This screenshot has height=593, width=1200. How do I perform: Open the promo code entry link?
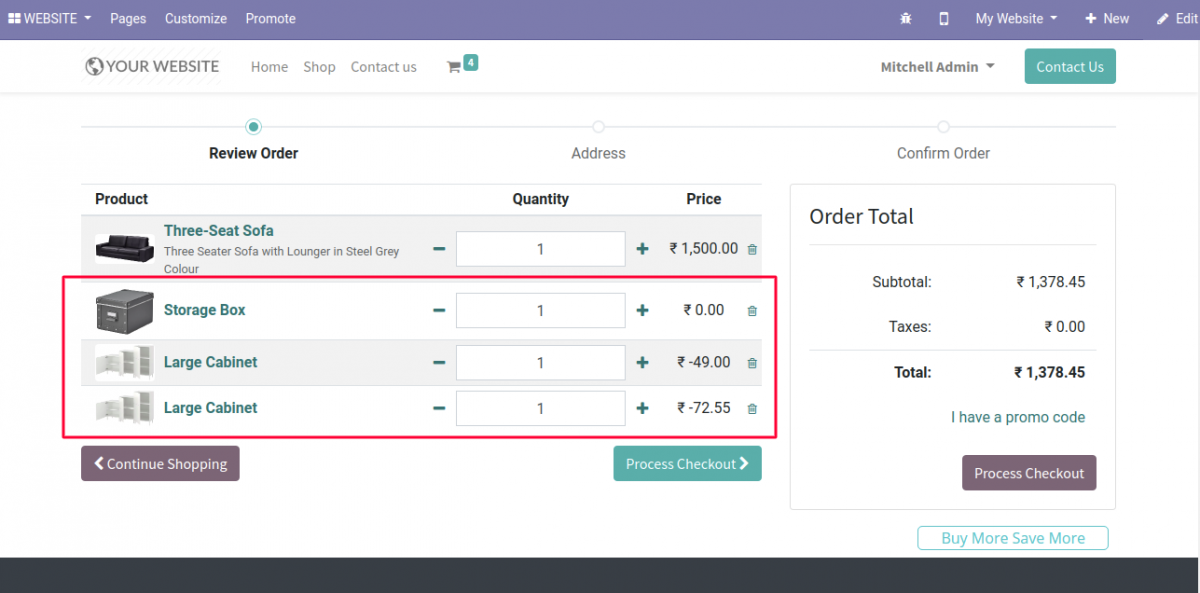[x=1018, y=417]
